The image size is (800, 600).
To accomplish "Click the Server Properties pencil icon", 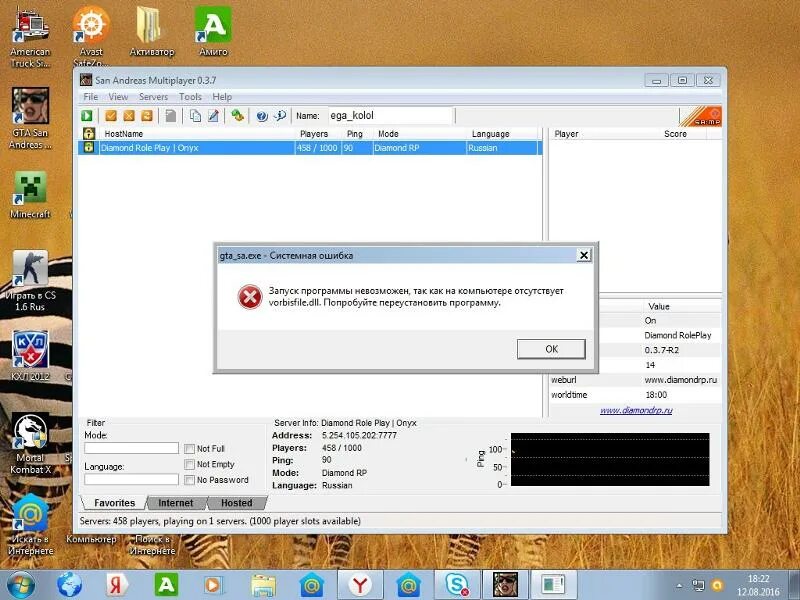I will point(213,116).
